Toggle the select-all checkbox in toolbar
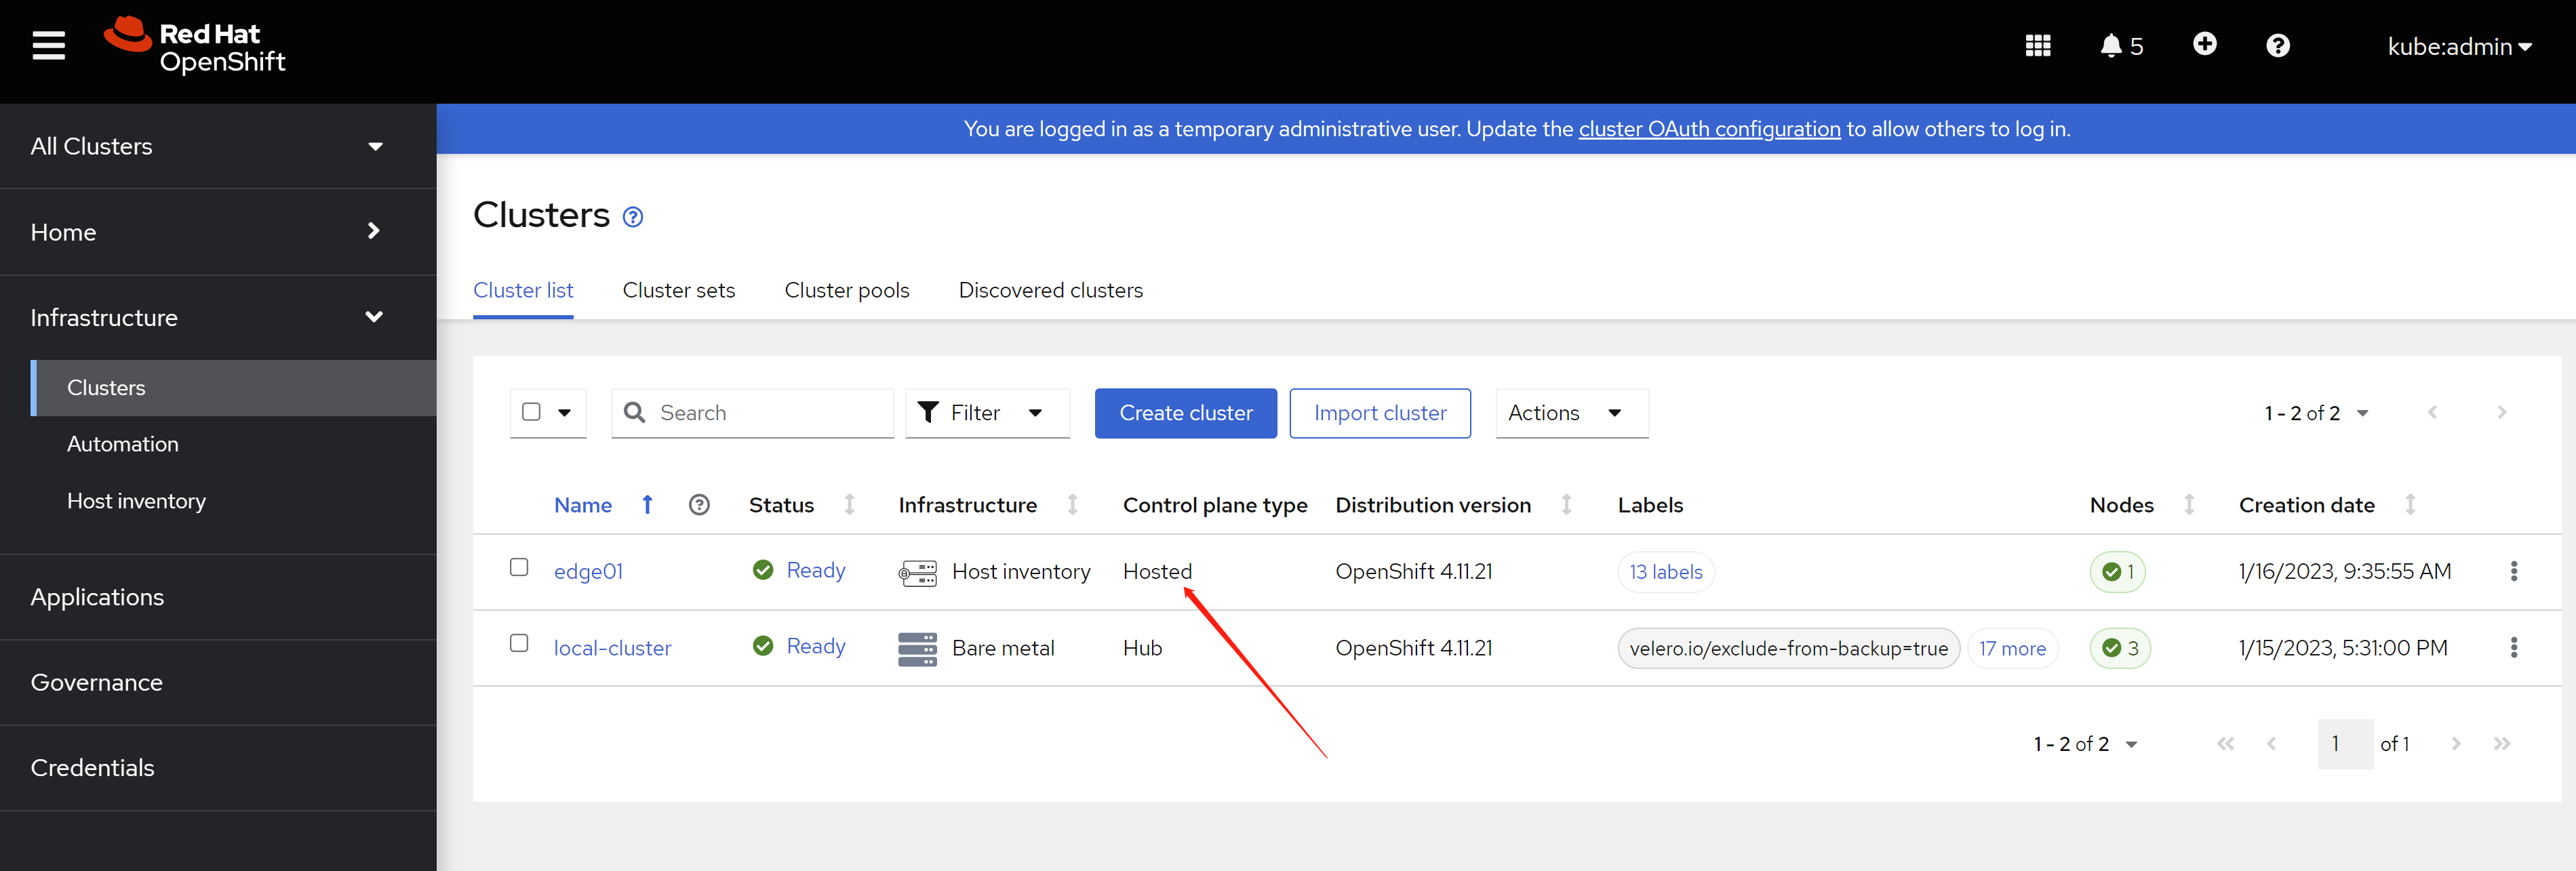Image resolution: width=2576 pixels, height=871 pixels. tap(532, 412)
